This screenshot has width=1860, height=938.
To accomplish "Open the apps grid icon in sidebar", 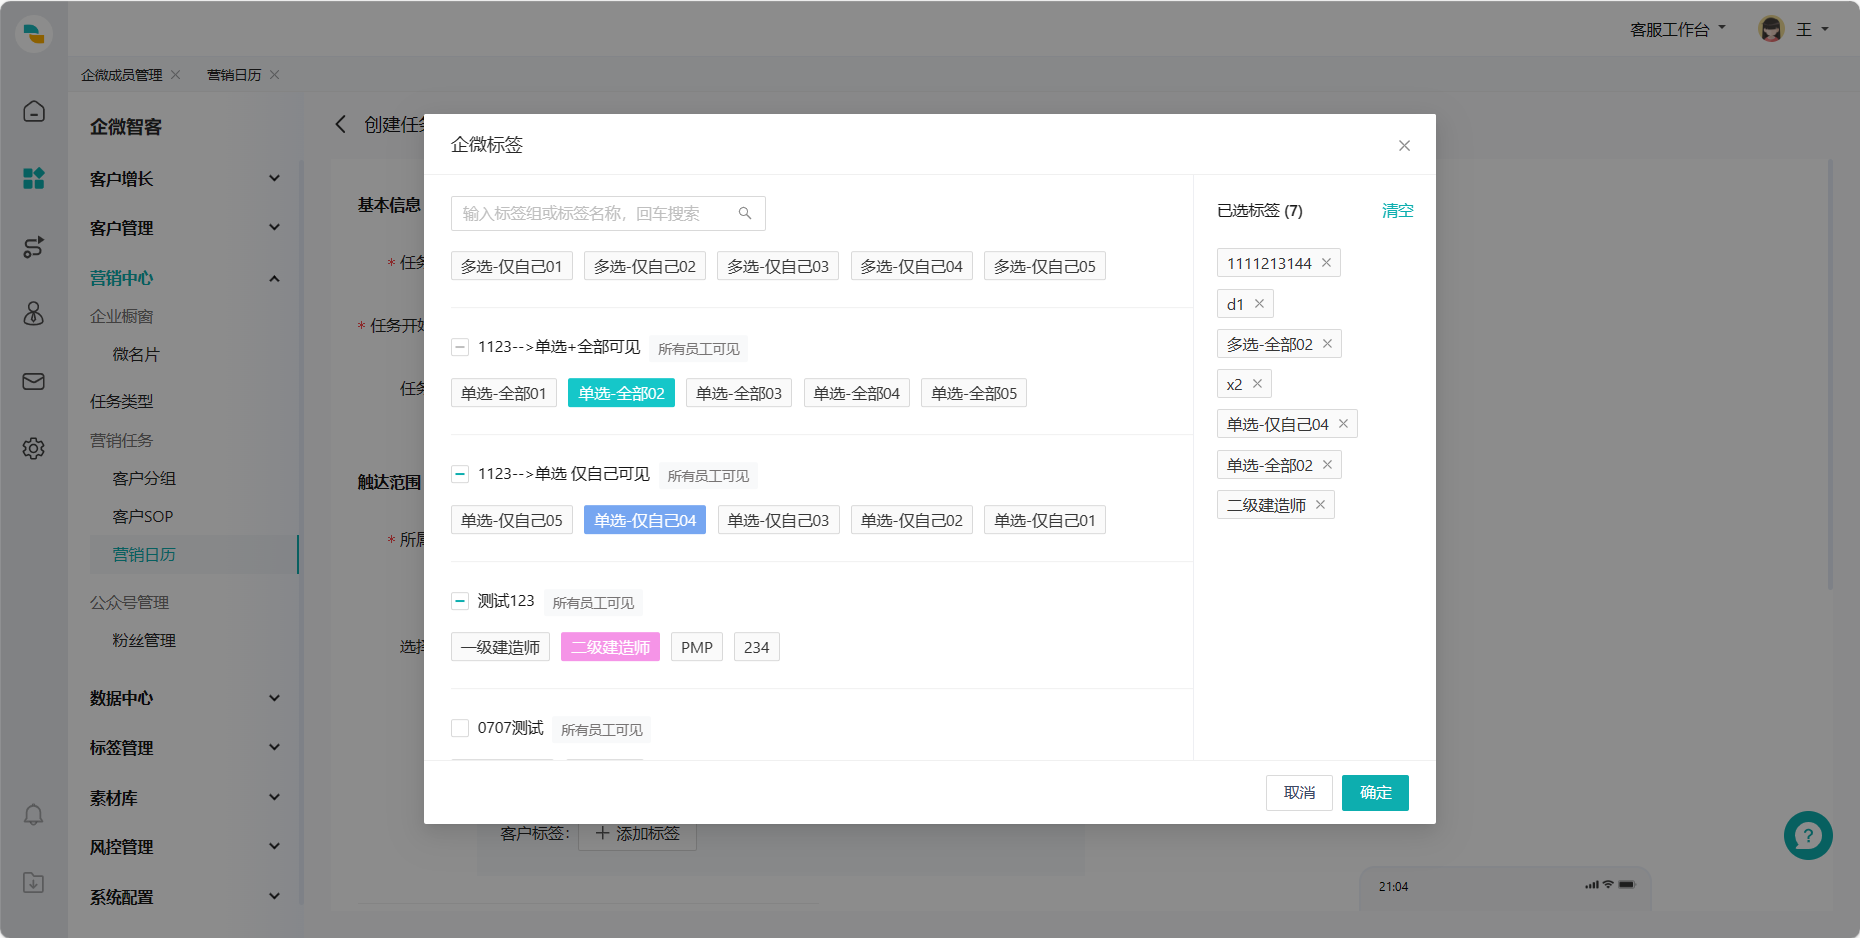I will pyautogui.click(x=34, y=178).
